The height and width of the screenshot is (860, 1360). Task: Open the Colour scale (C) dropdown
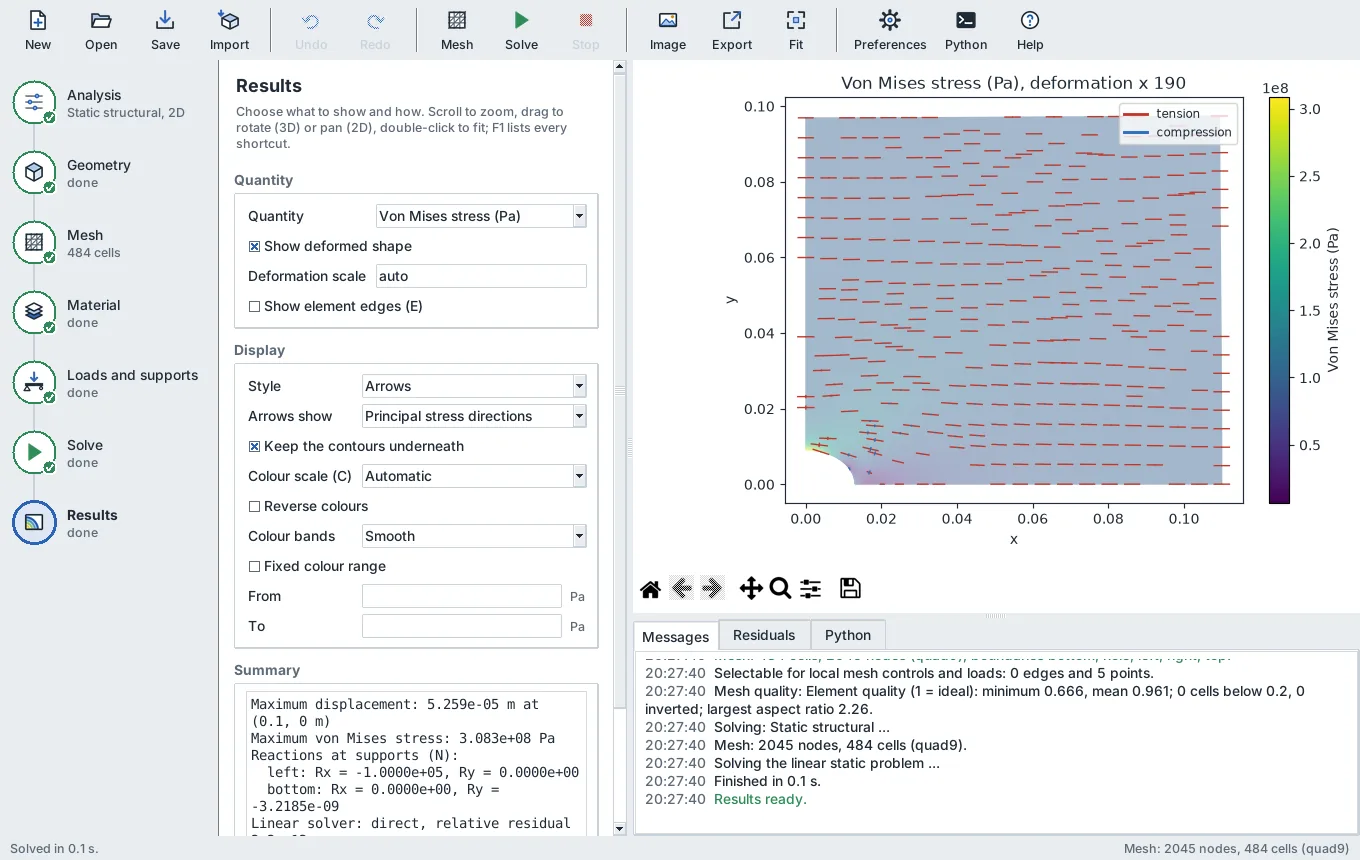click(474, 476)
